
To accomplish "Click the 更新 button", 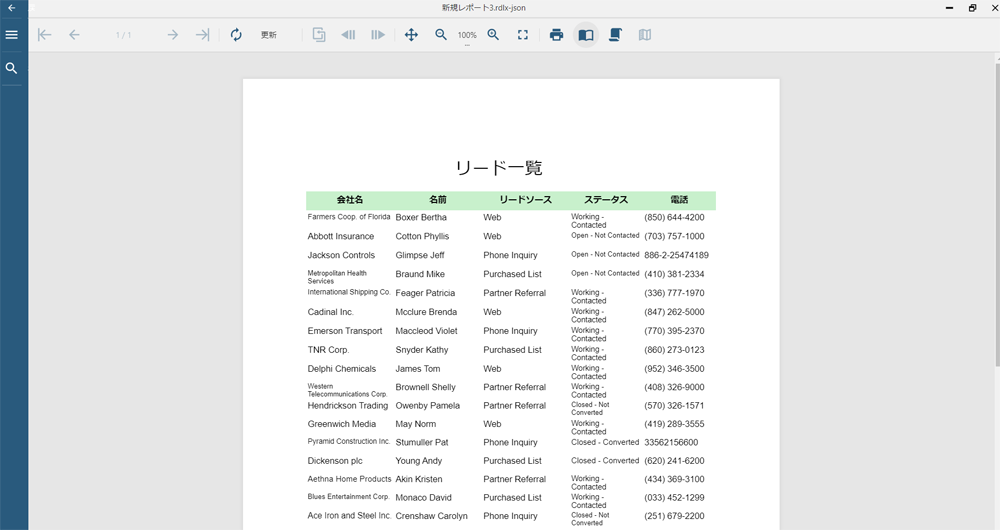I will point(268,35).
